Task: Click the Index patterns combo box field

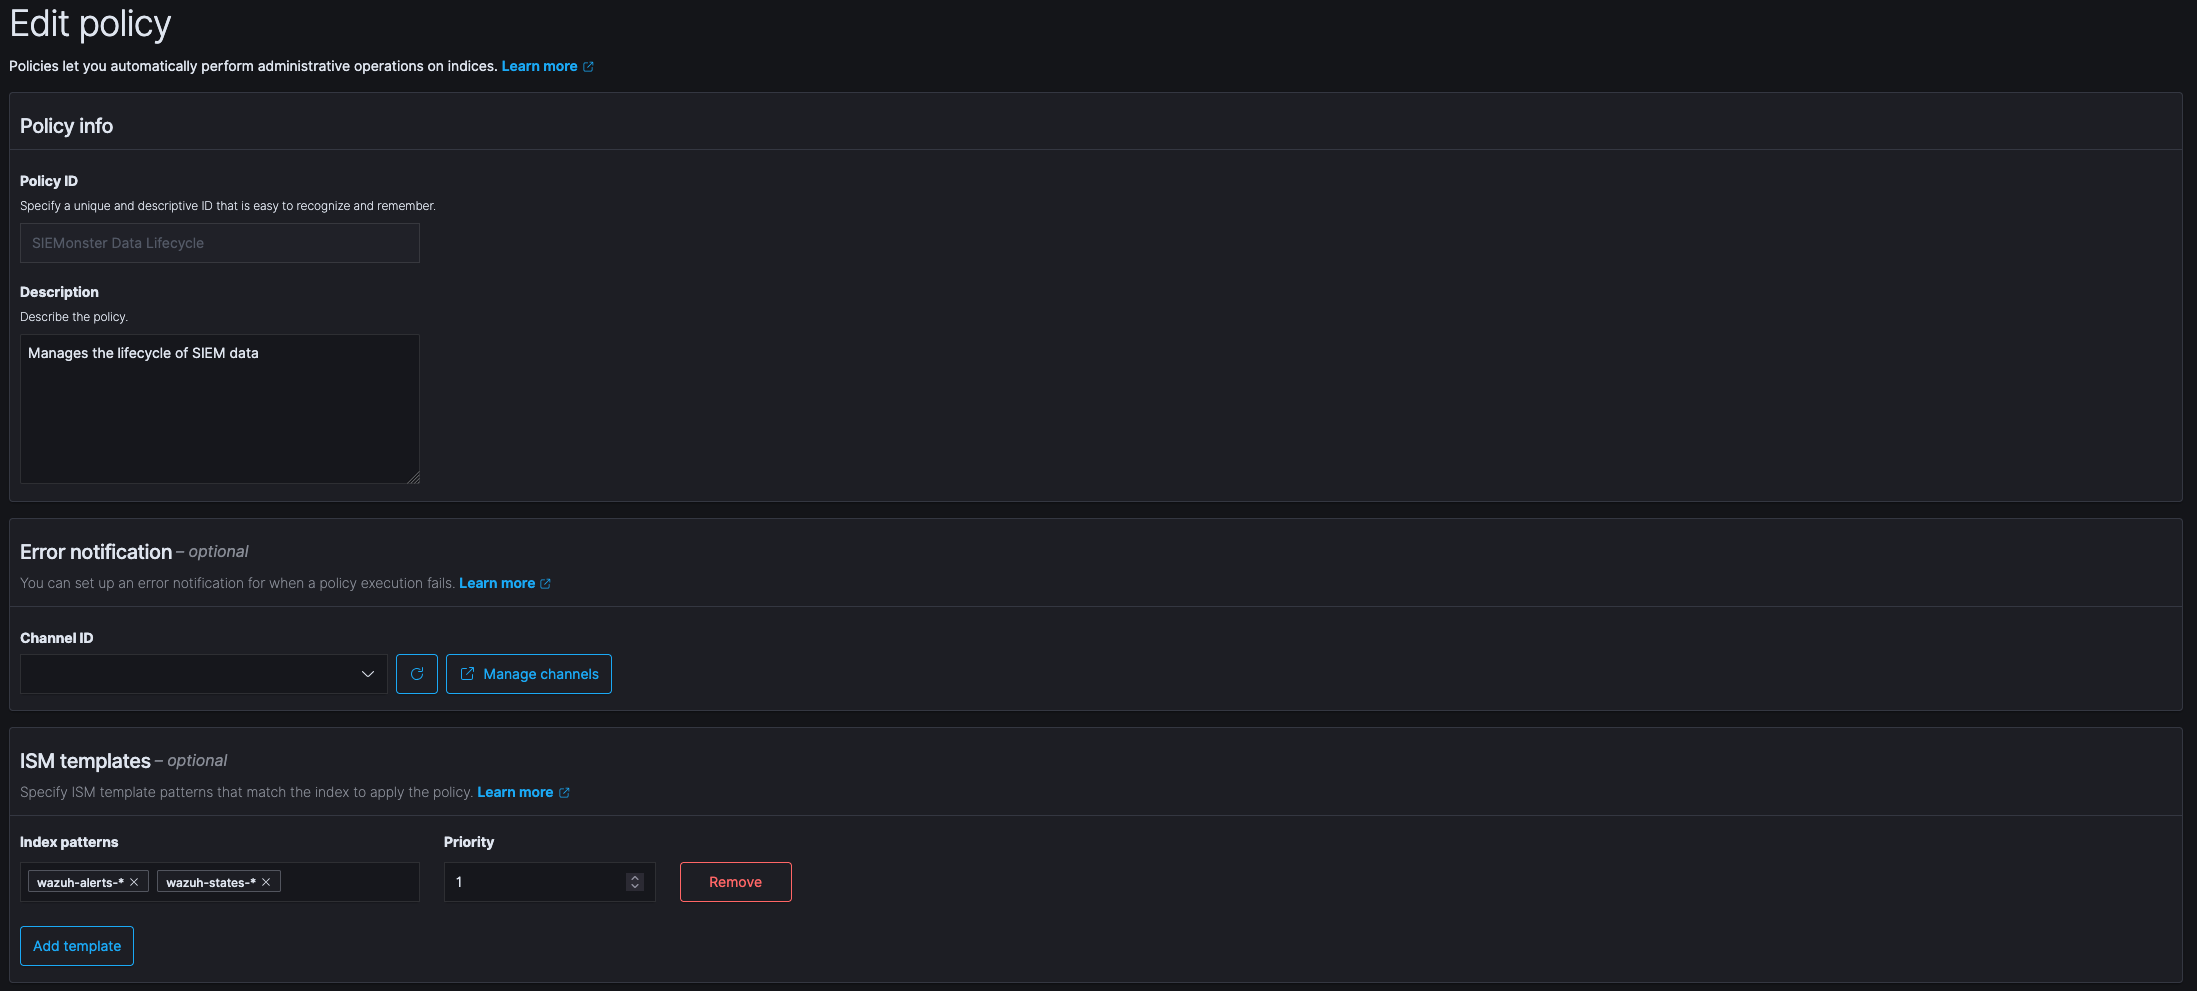Action: point(348,882)
